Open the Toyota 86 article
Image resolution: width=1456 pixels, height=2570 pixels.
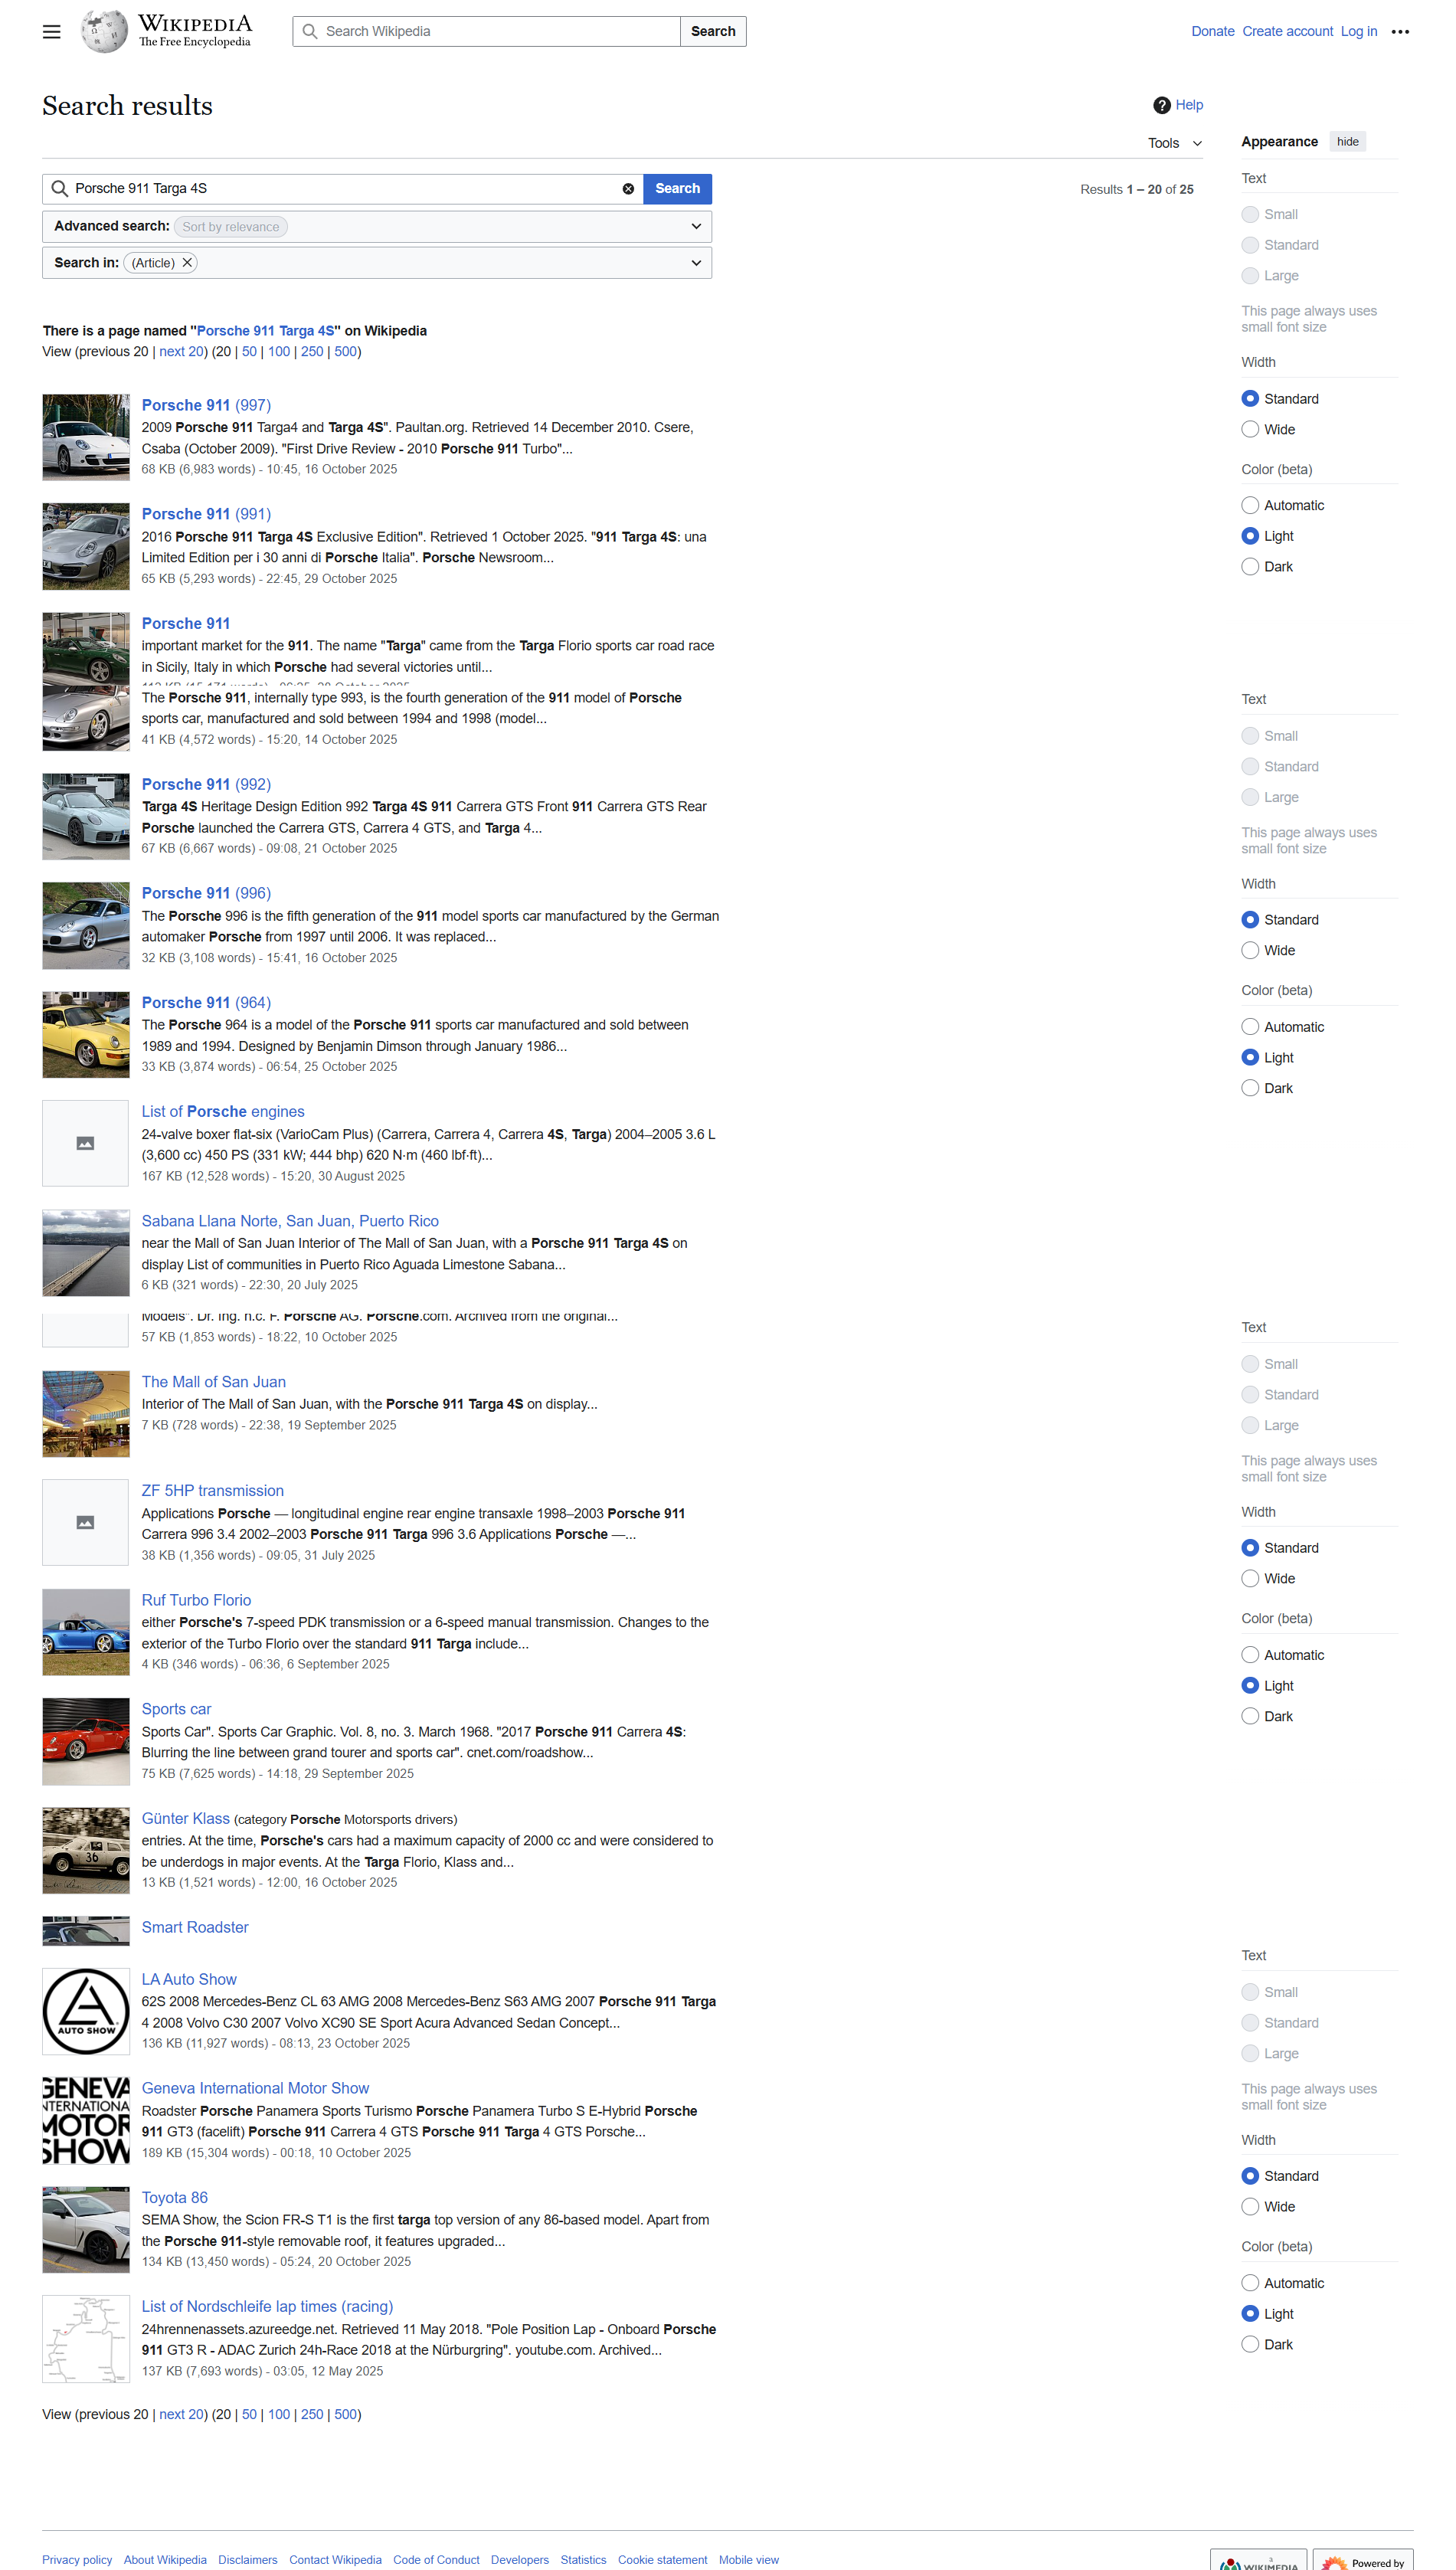175,2197
